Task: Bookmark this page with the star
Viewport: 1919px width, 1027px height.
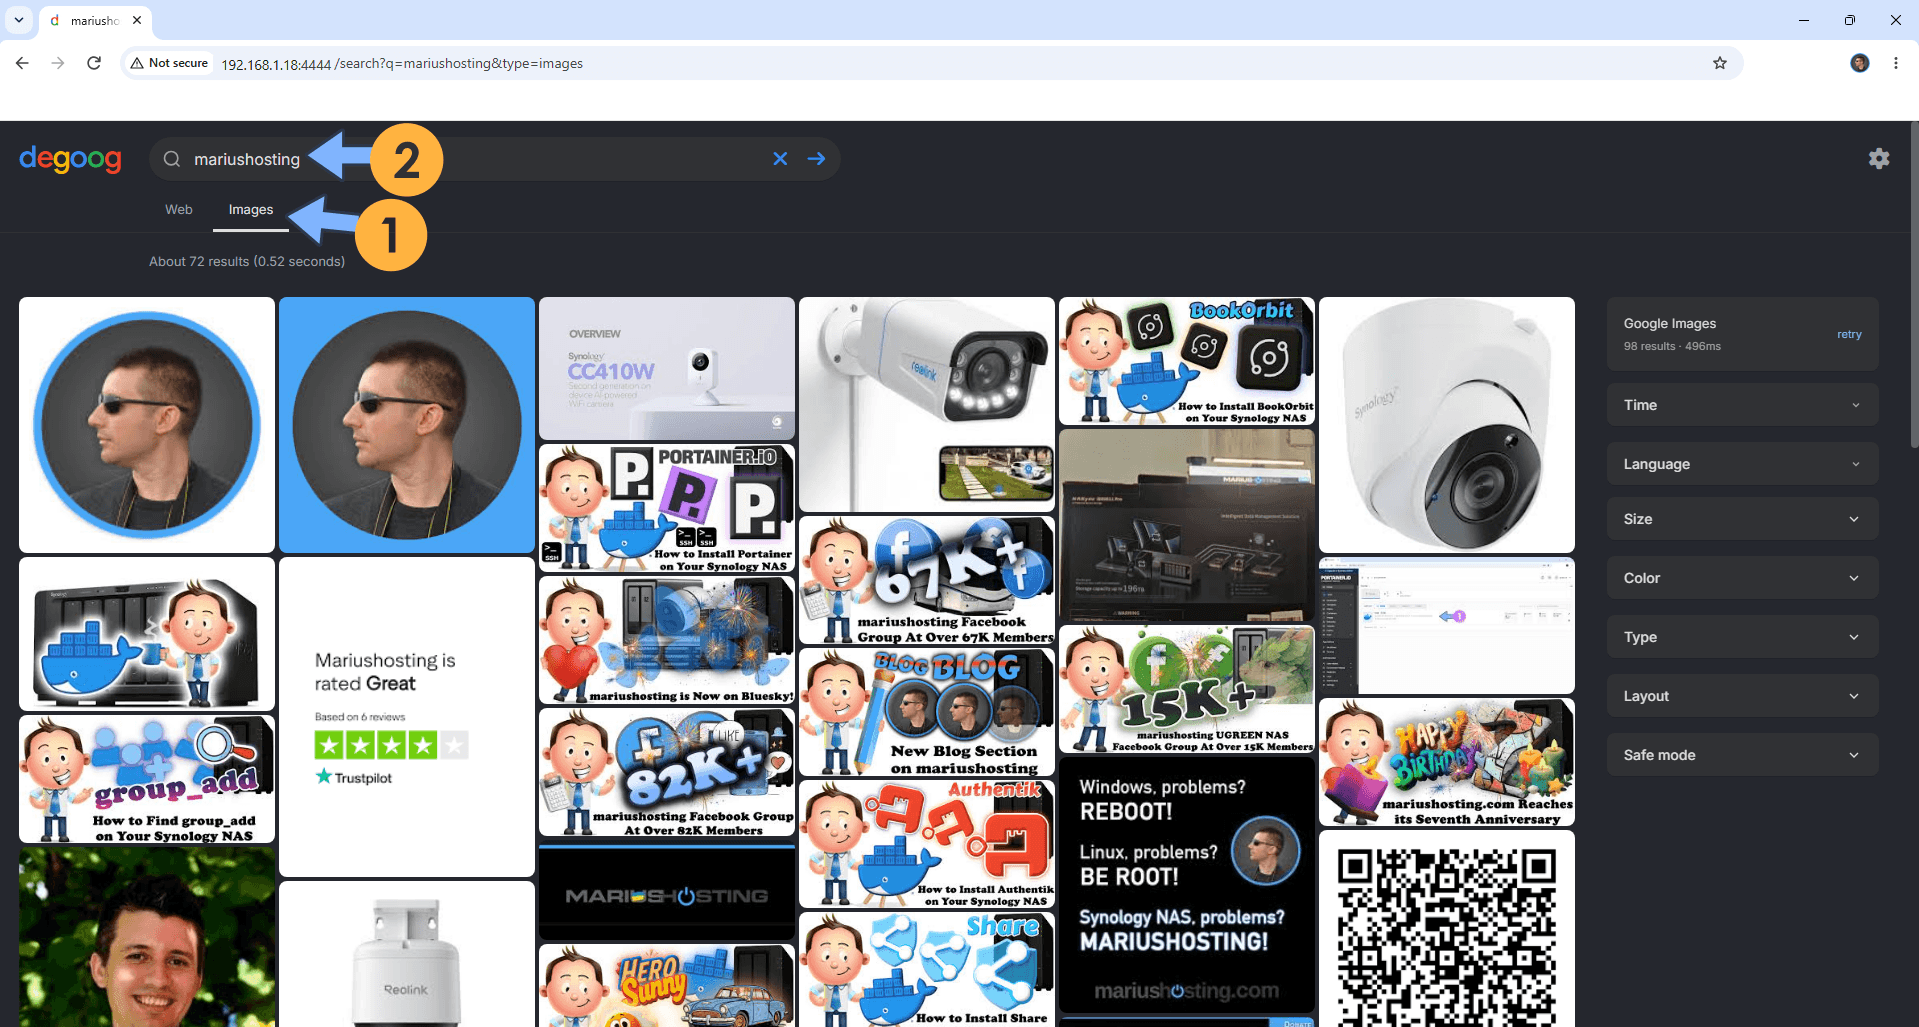Action: click(x=1720, y=63)
